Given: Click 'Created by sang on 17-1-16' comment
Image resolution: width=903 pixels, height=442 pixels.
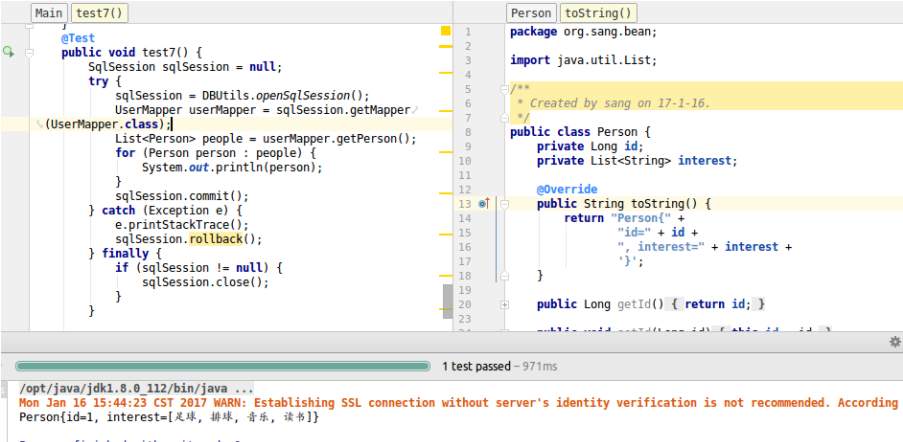Looking at the screenshot, I should (x=620, y=103).
